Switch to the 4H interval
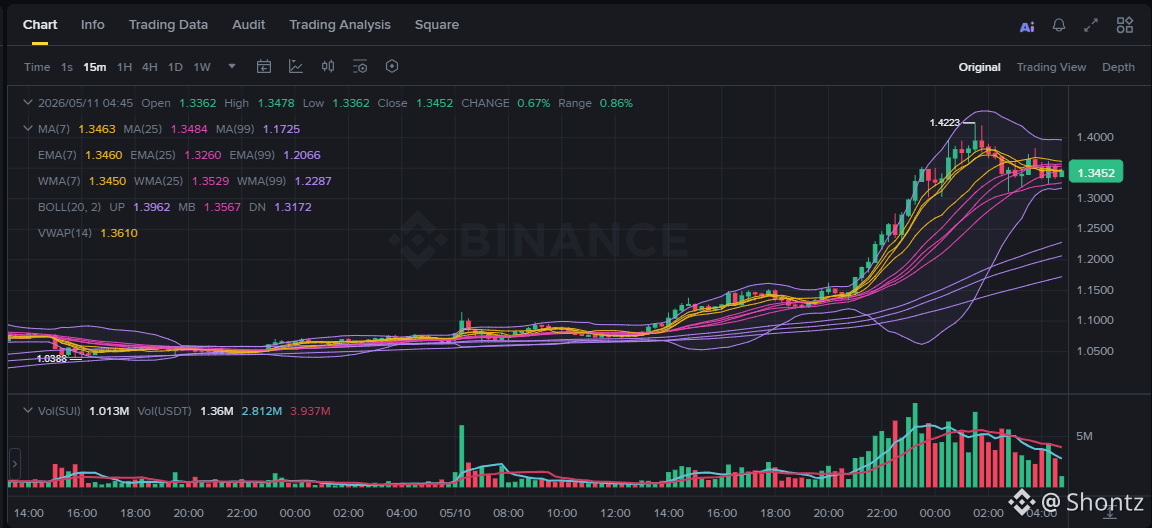The height and width of the screenshot is (528, 1152). pyautogui.click(x=150, y=67)
